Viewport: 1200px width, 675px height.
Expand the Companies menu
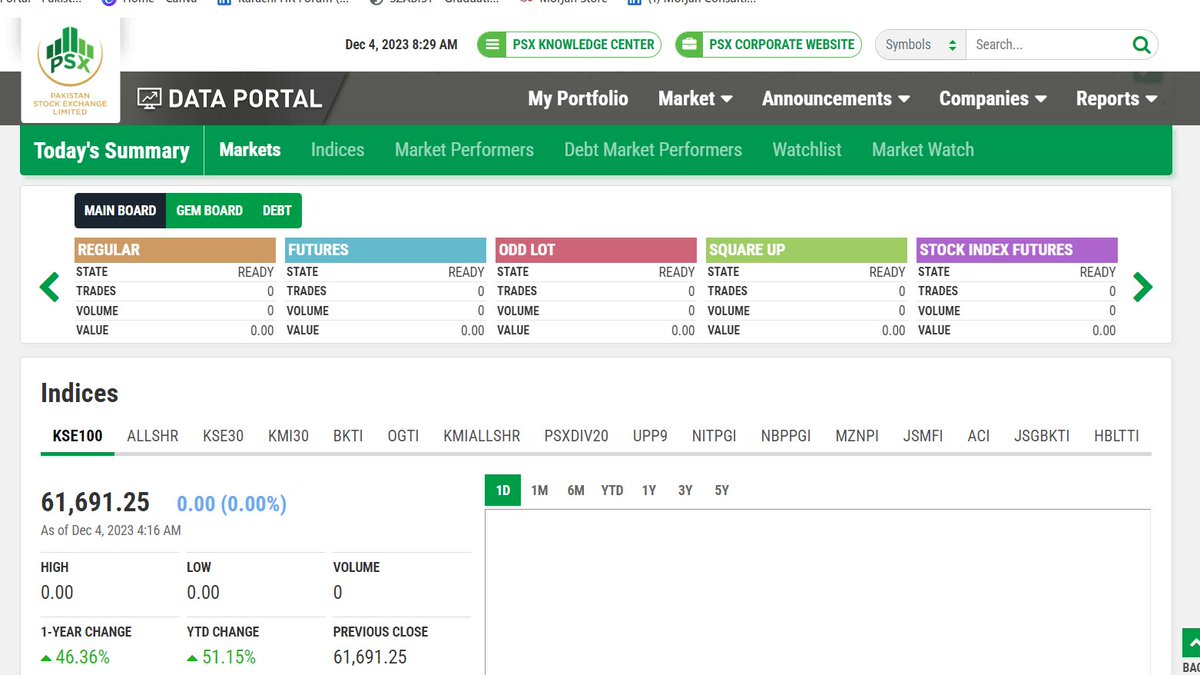pyautogui.click(x=993, y=98)
